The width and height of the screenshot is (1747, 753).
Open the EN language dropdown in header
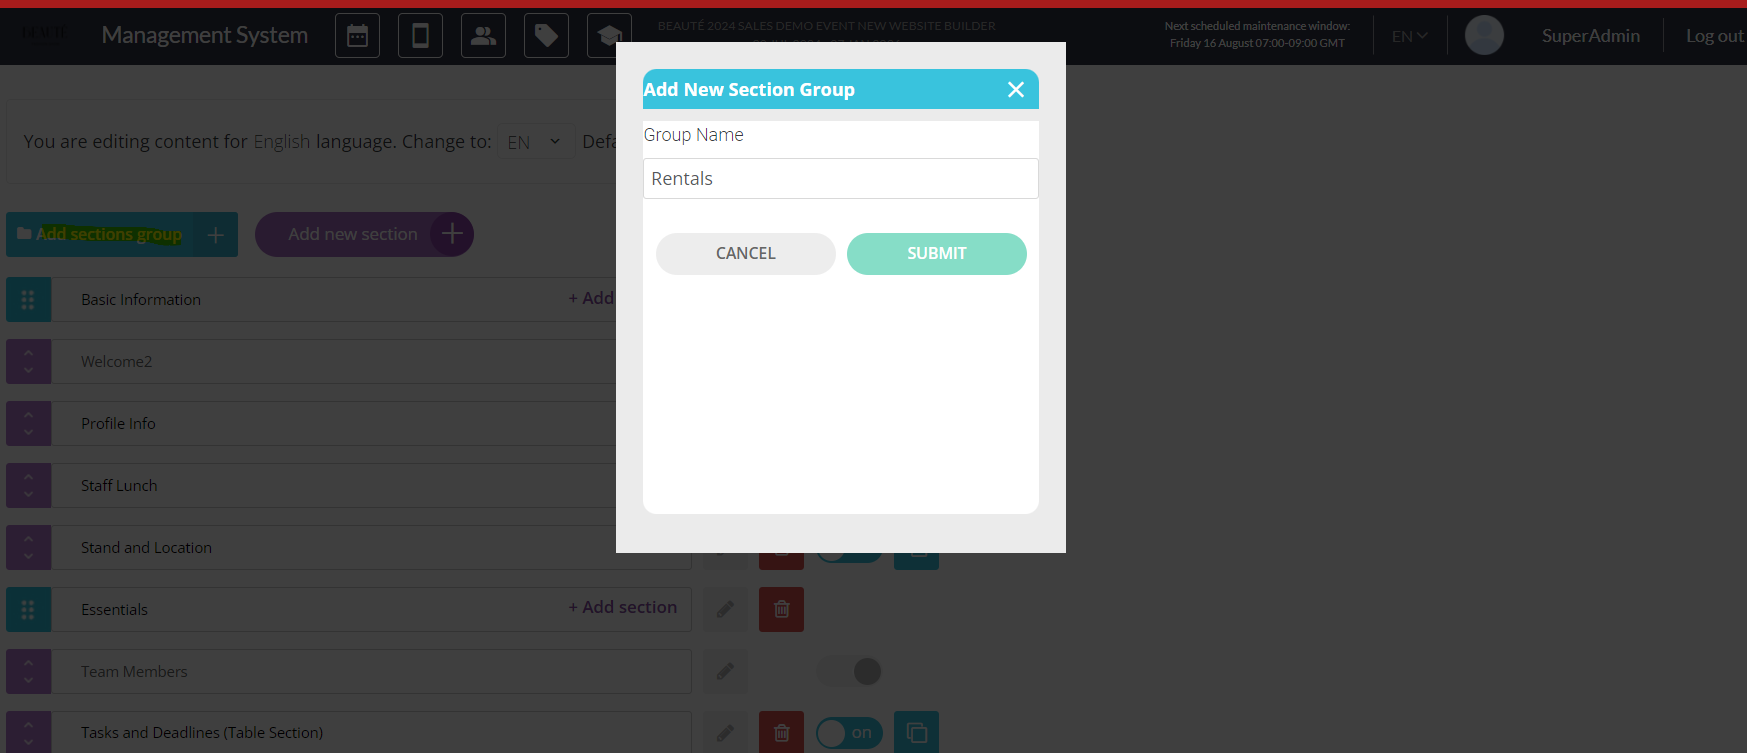[x=1409, y=36]
